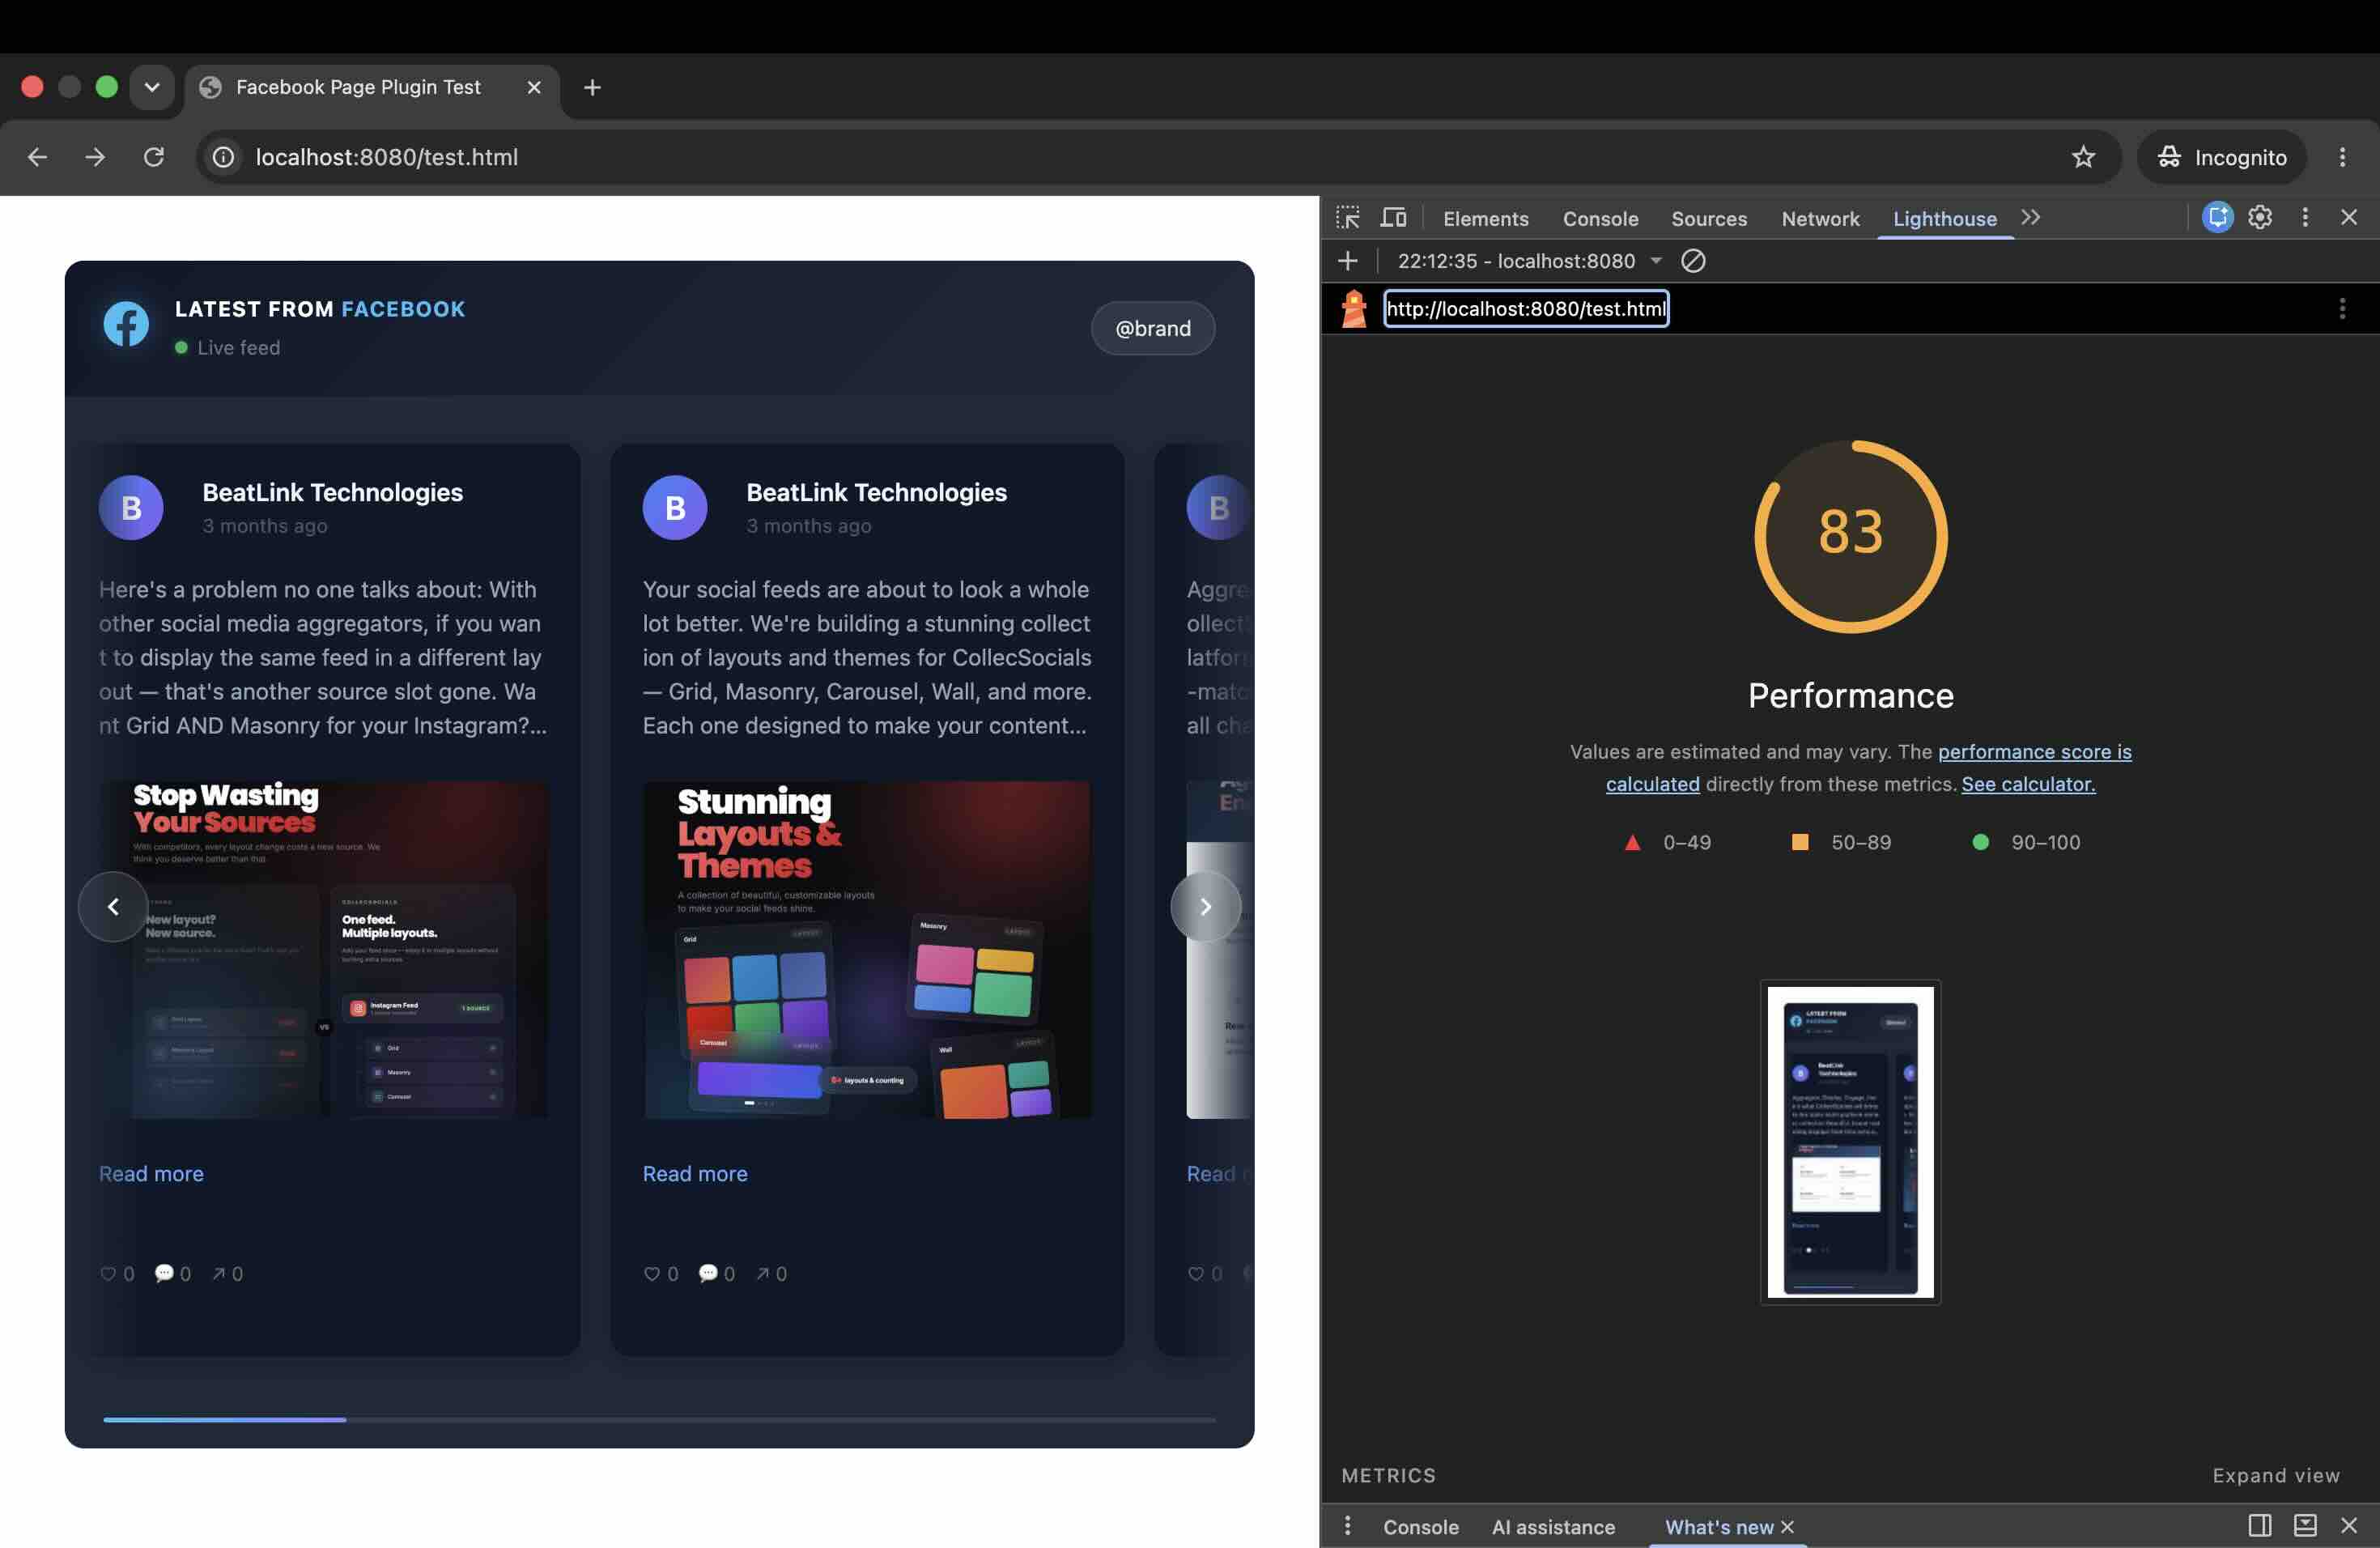The width and height of the screenshot is (2380, 1548).
Task: Select the inspect element picker icon
Action: (x=1347, y=218)
